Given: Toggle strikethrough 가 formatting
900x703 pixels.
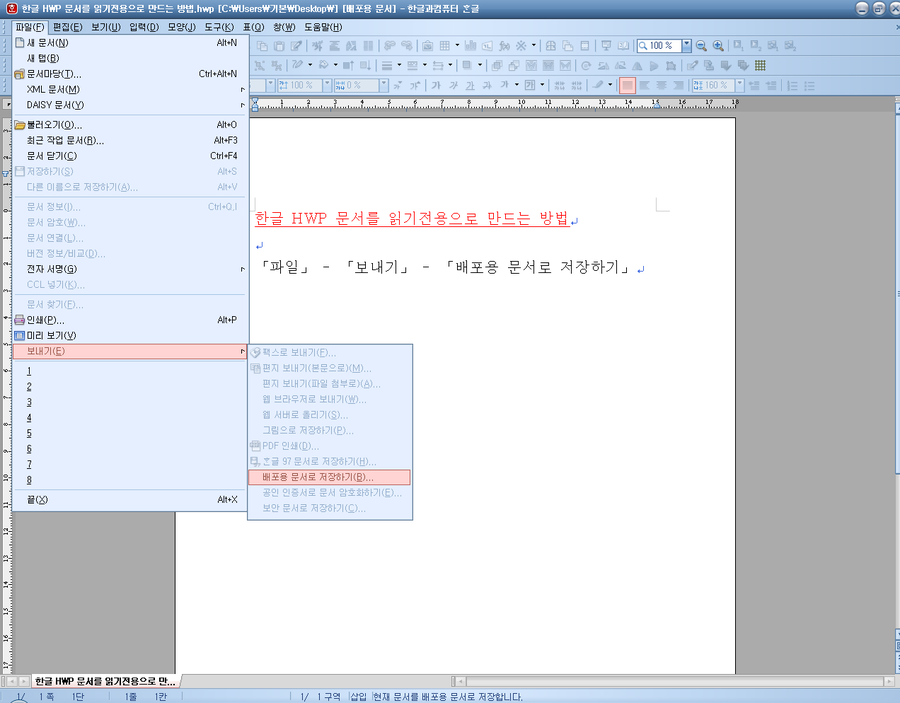Looking at the screenshot, I should click(487, 86).
